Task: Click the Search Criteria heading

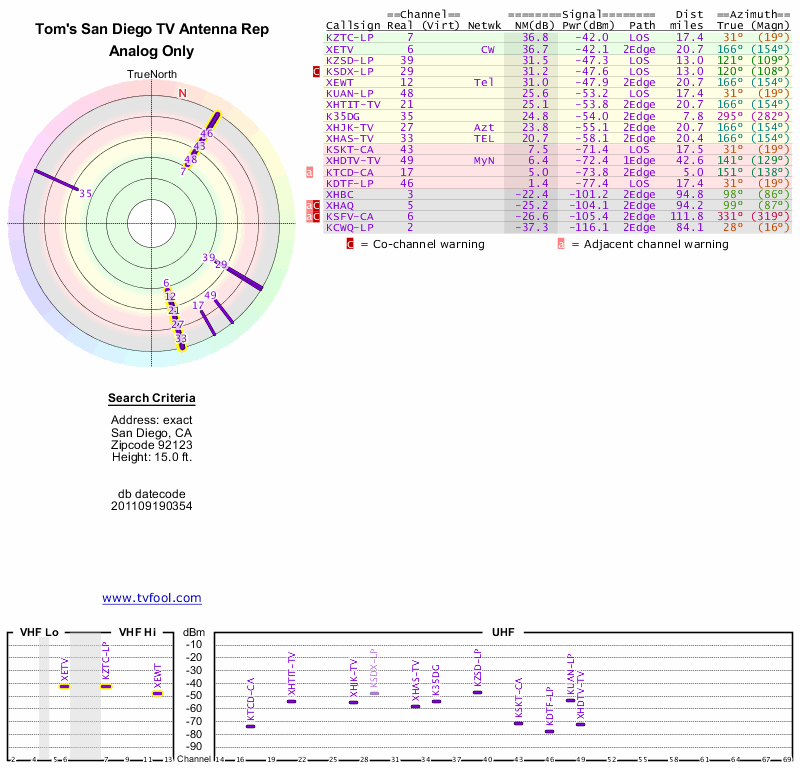Action: coord(152,400)
